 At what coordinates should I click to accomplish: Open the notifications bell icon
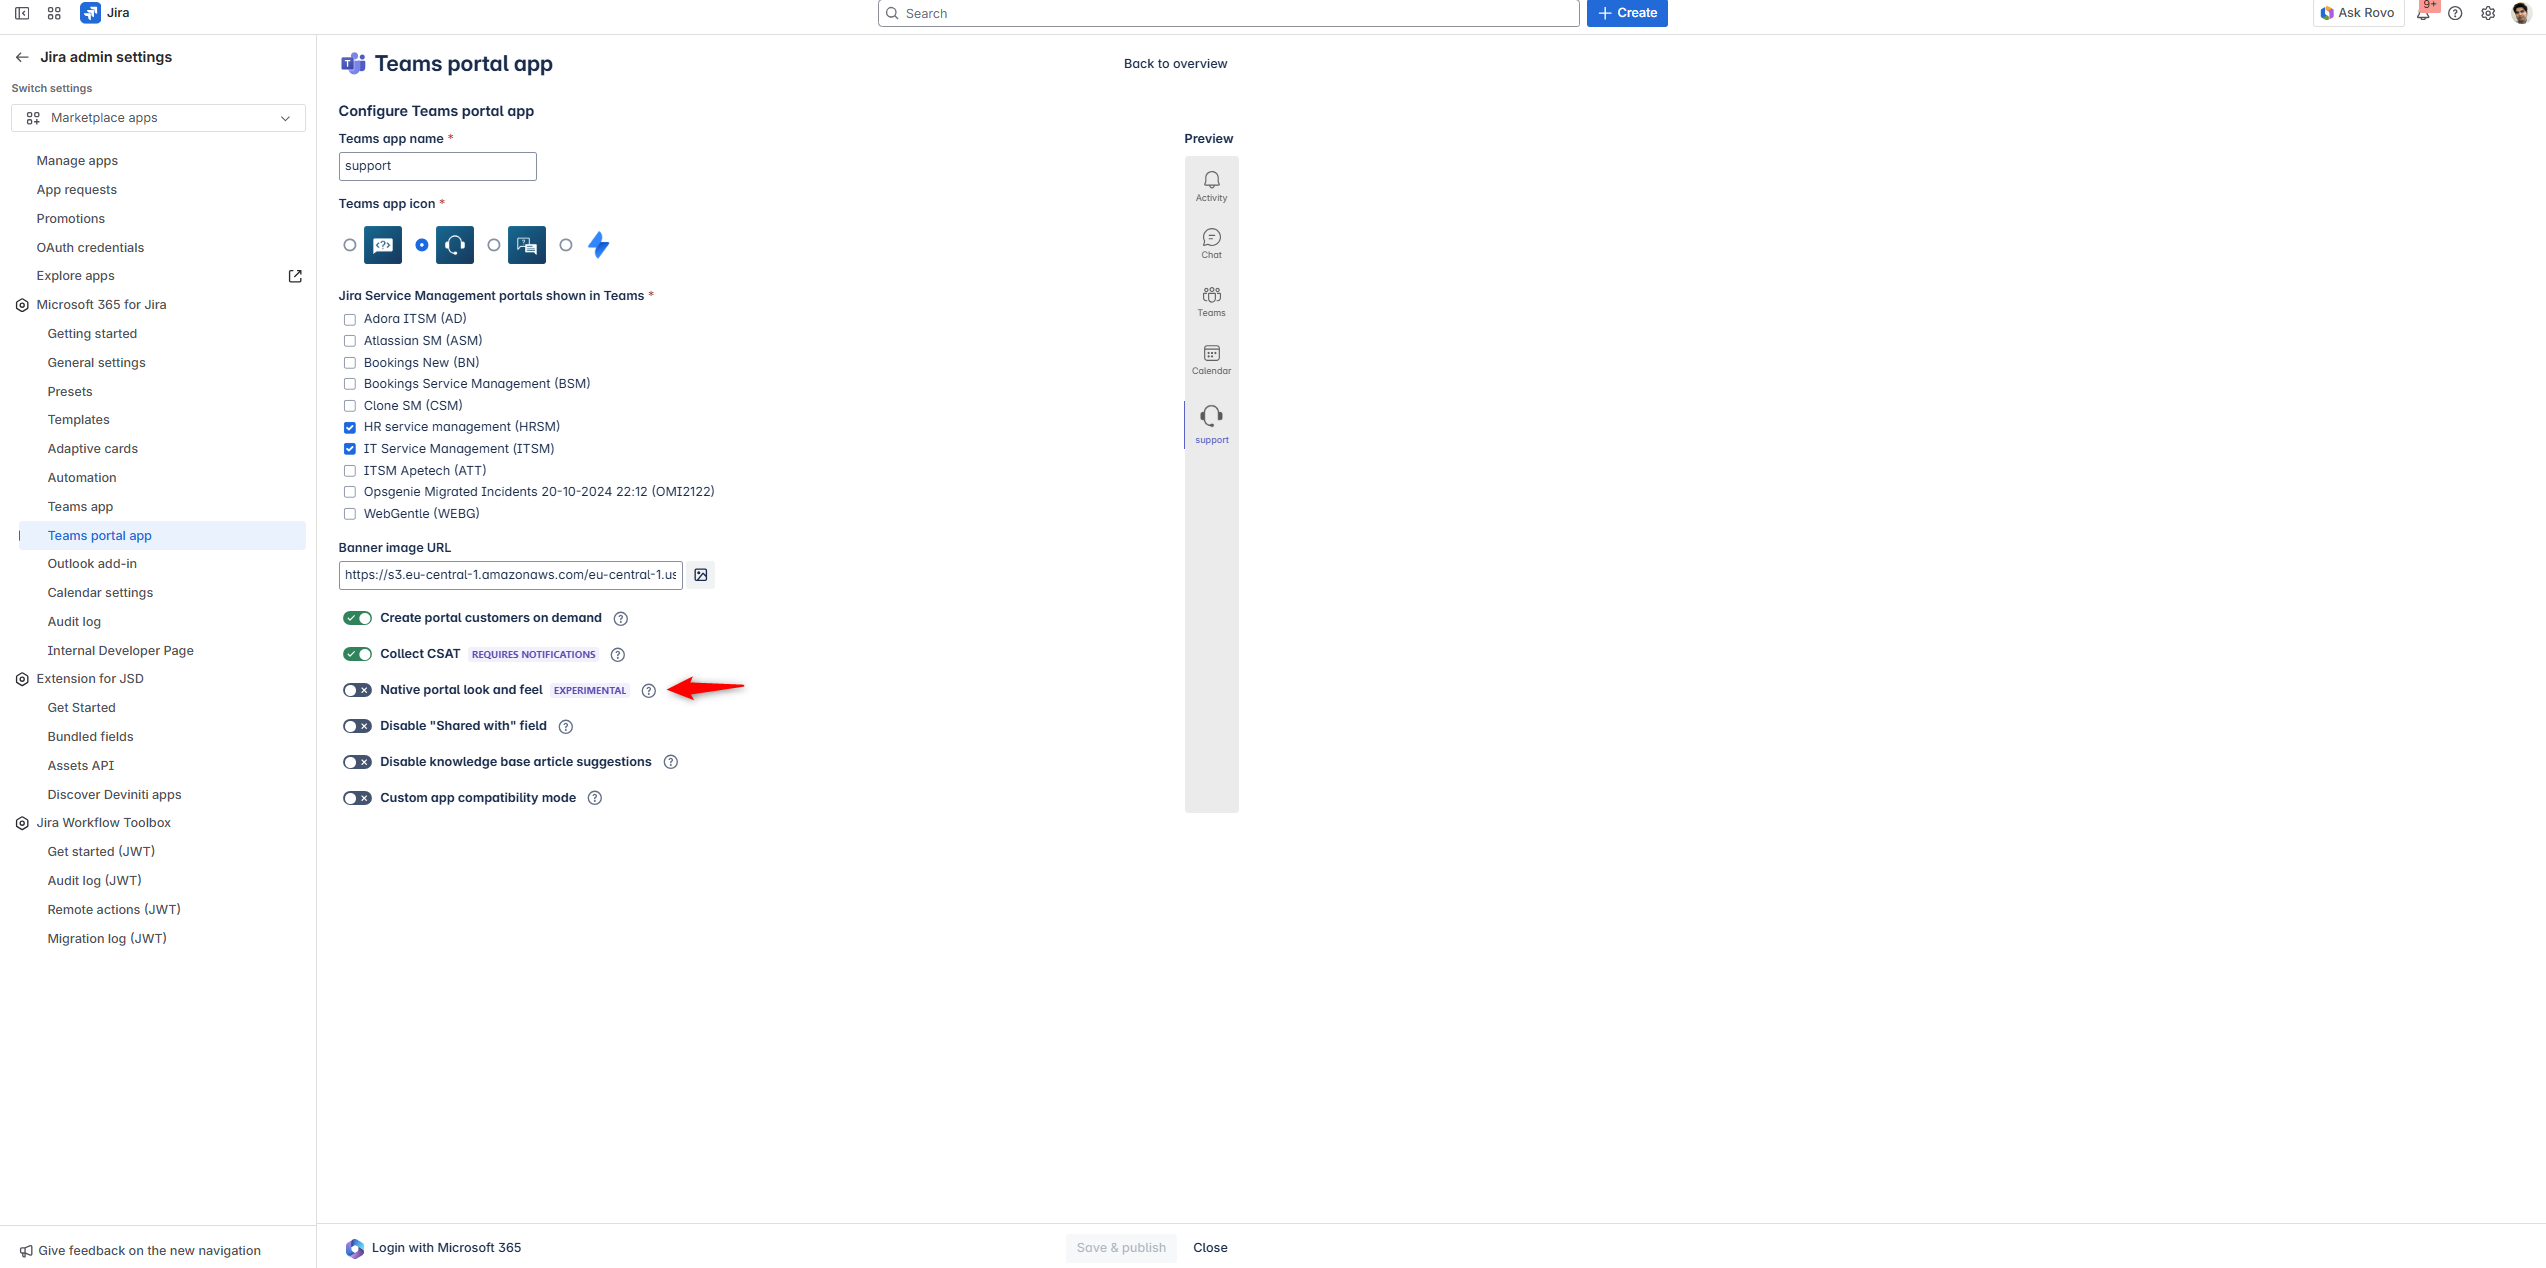point(2422,13)
